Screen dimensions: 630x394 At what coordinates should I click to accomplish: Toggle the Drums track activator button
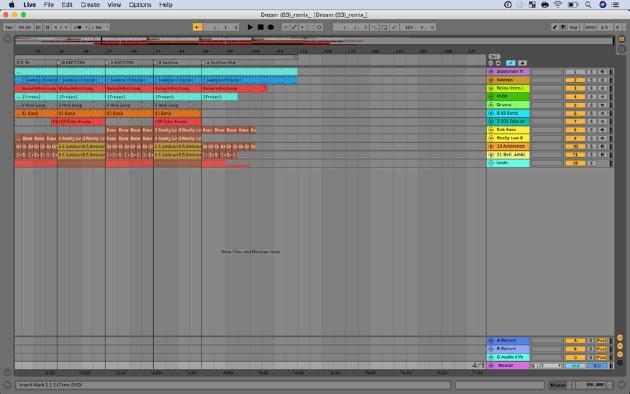[x=575, y=105]
